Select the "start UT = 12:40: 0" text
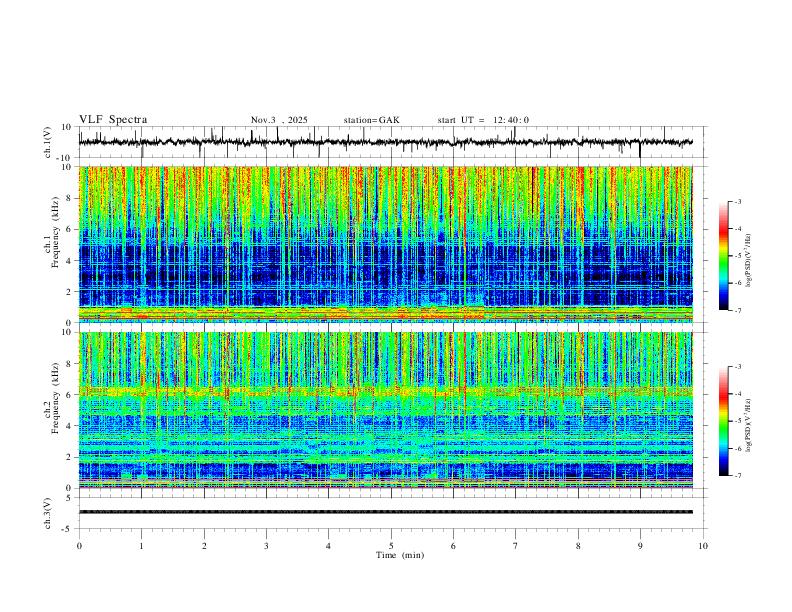 pyautogui.click(x=483, y=120)
